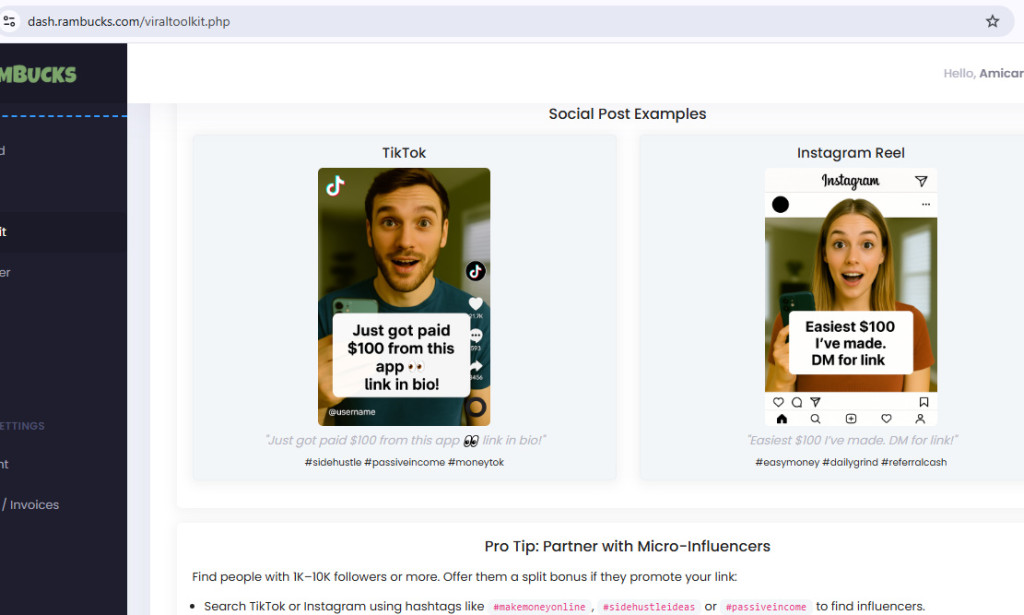This screenshot has height=615, width=1024.
Task: Click the Instagram search magnifier icon
Action: click(x=816, y=419)
